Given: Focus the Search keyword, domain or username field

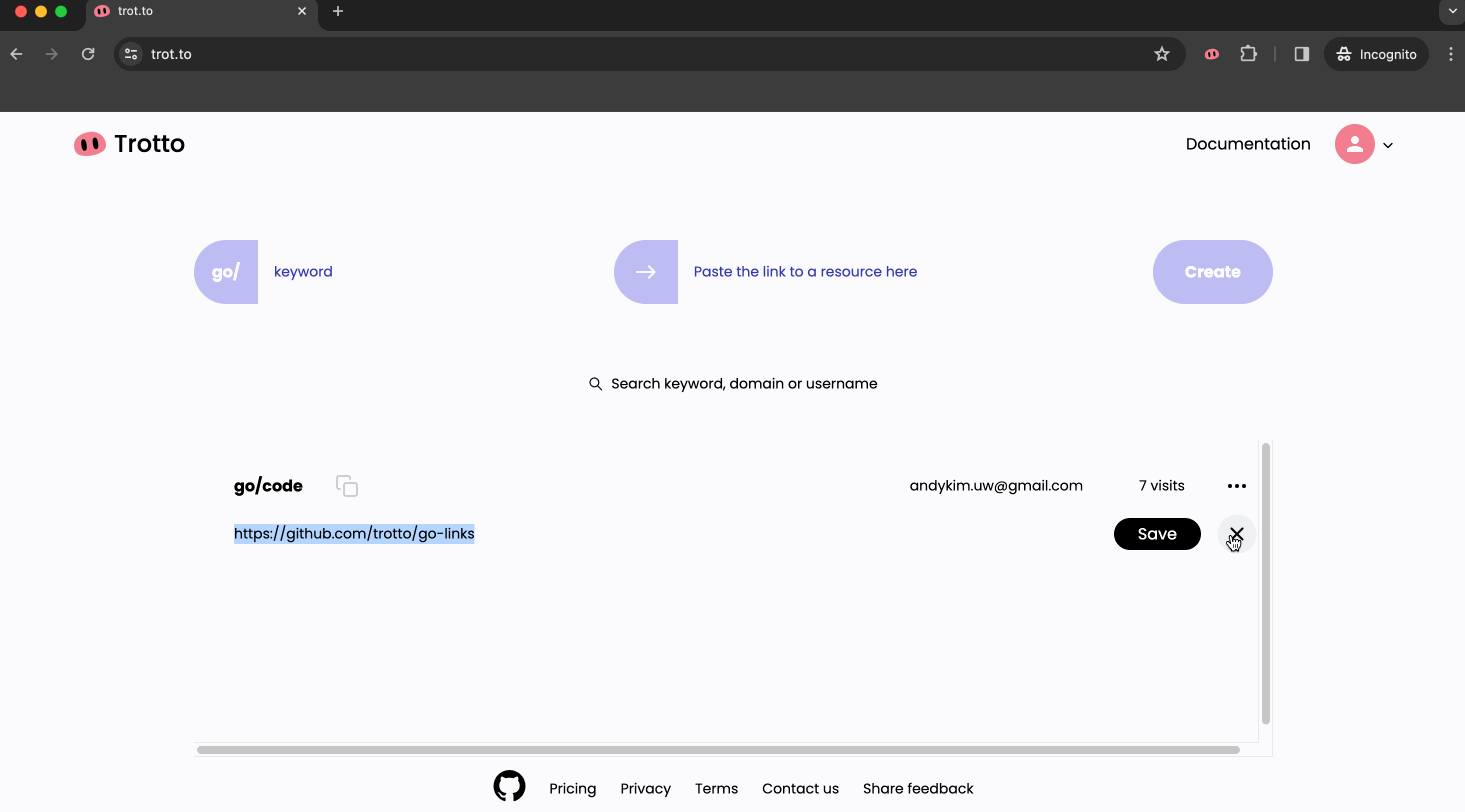Looking at the screenshot, I should tap(744, 384).
